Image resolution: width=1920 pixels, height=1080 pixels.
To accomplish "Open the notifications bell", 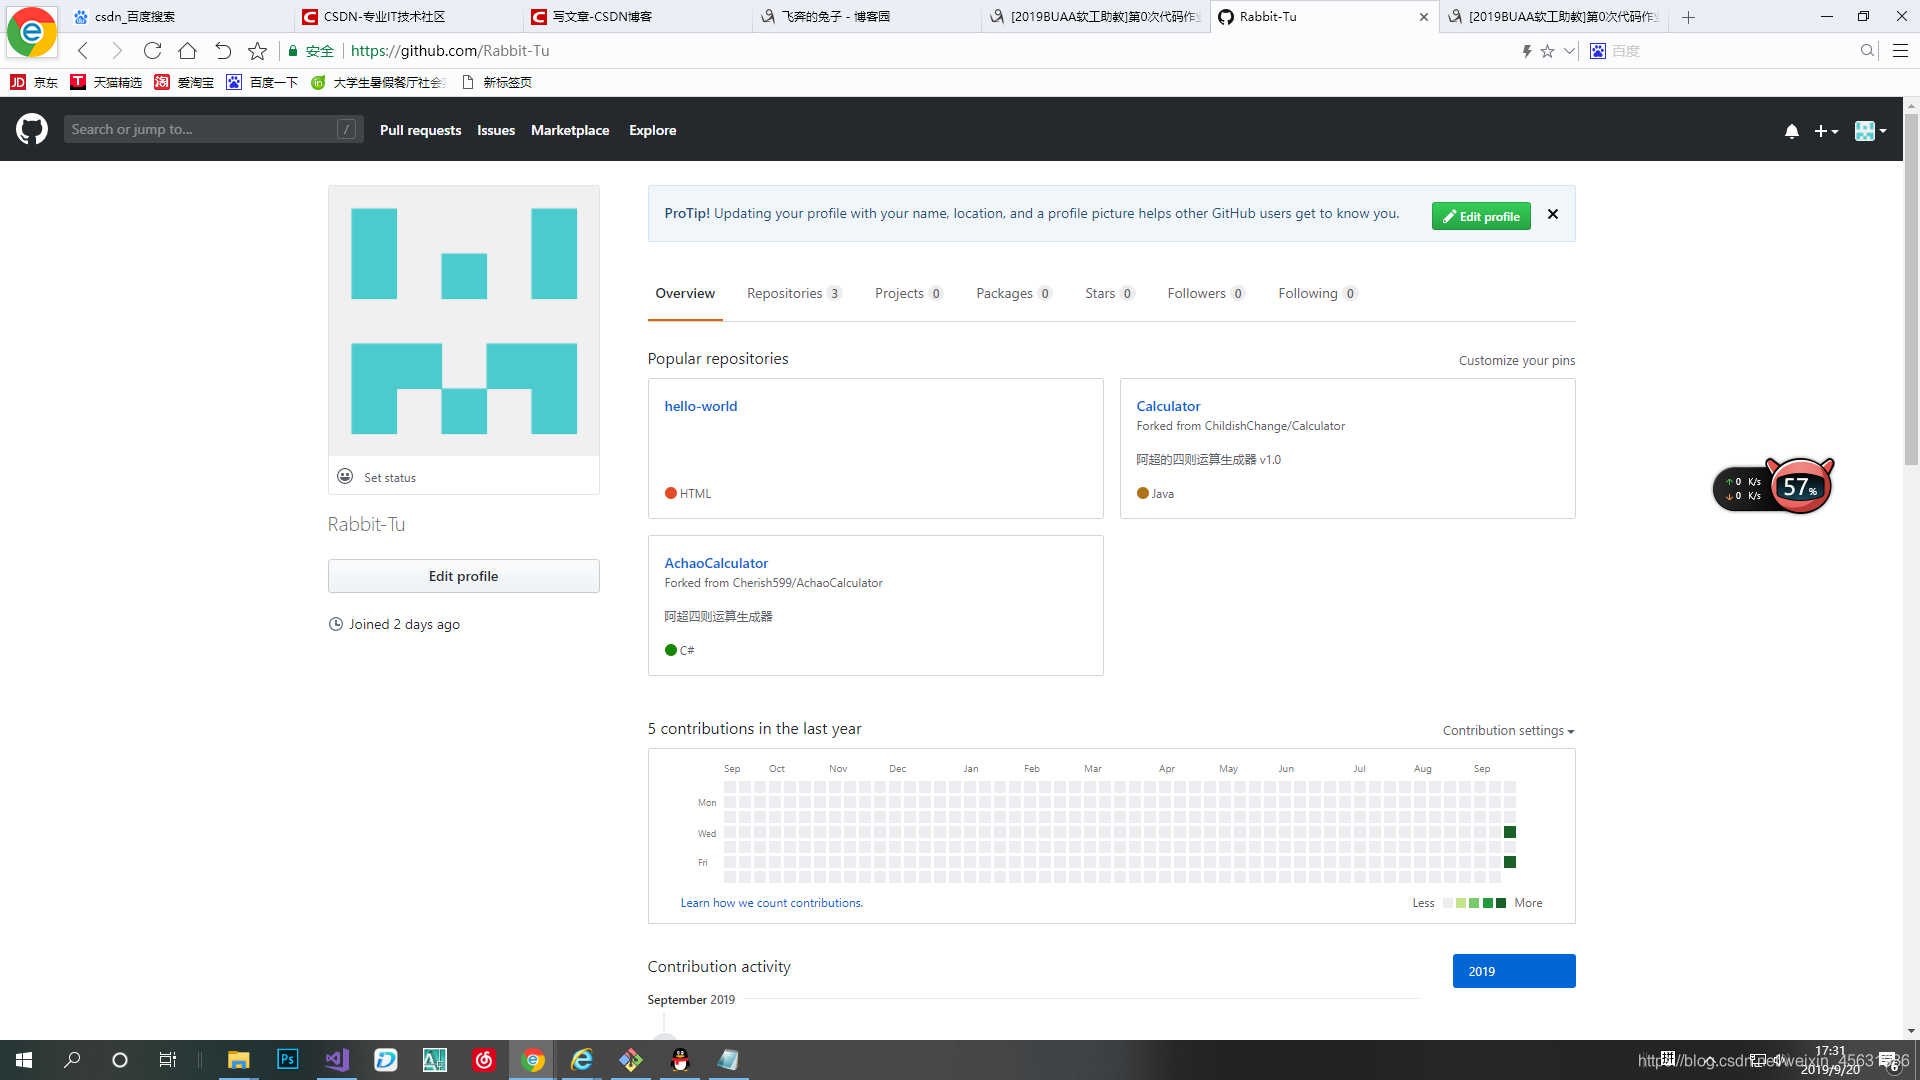I will [1791, 131].
